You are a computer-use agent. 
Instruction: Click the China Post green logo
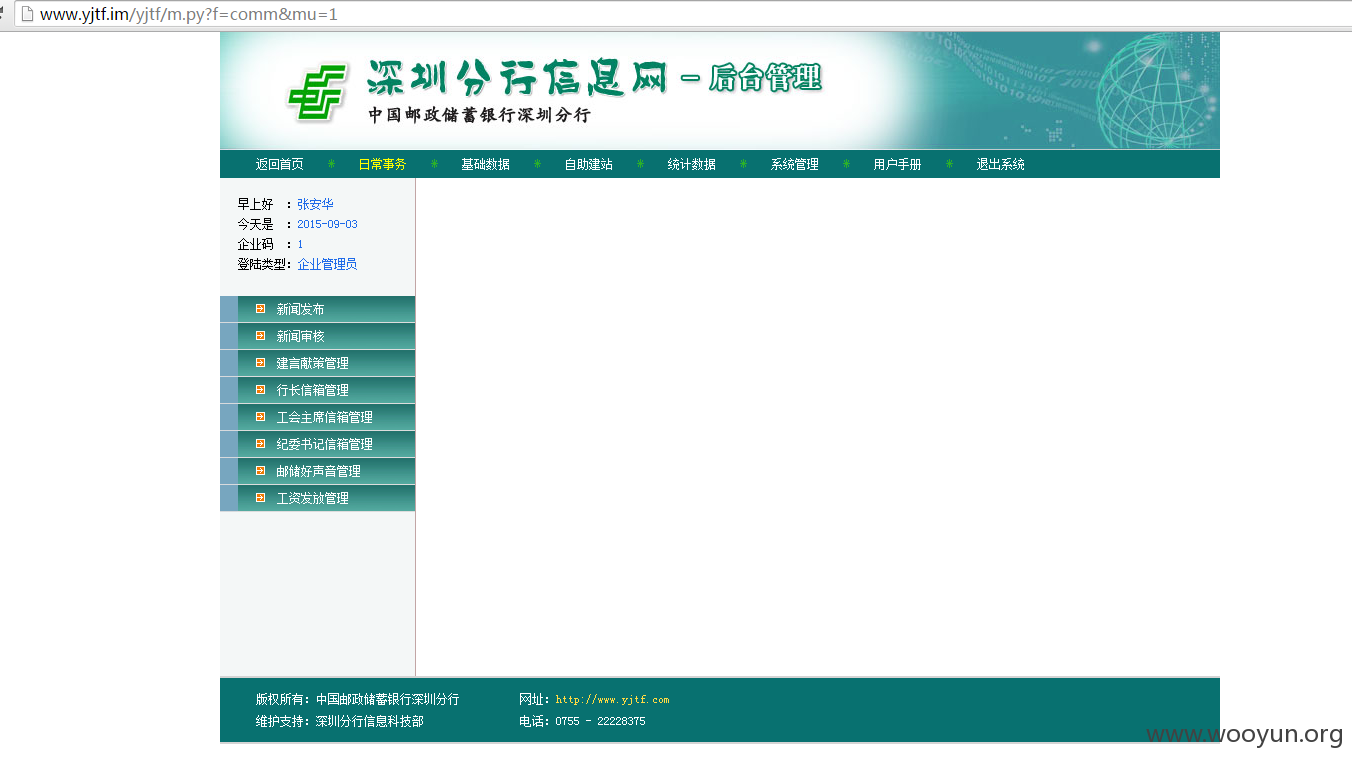click(x=317, y=92)
